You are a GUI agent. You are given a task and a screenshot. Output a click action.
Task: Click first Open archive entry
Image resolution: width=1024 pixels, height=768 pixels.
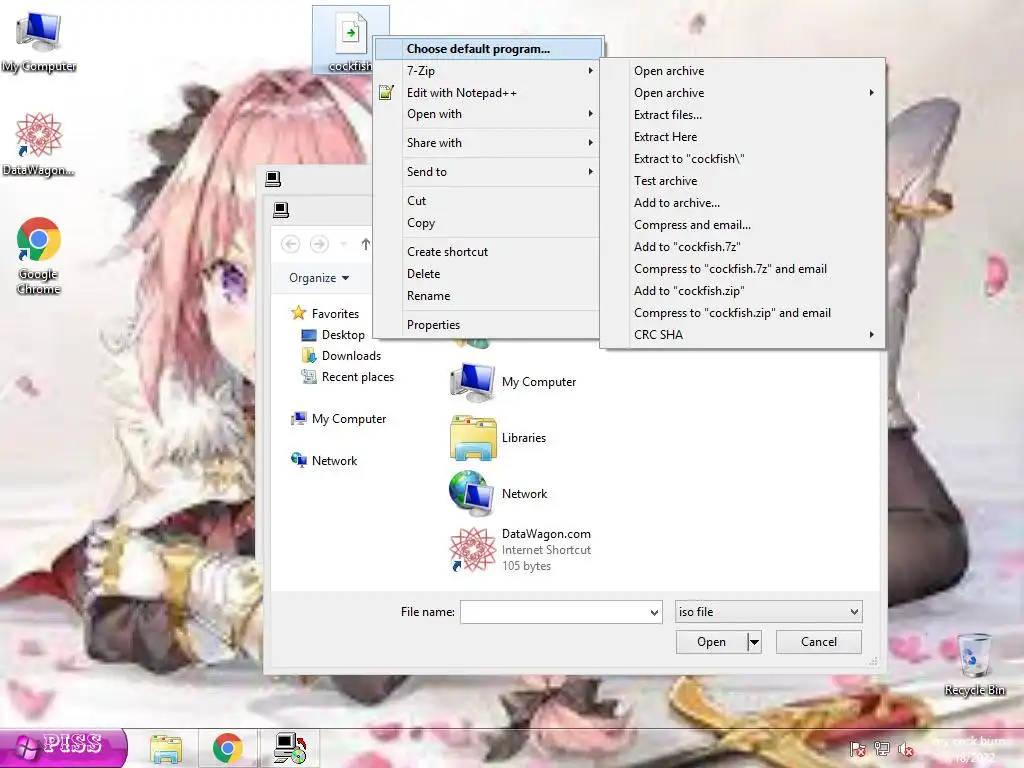pos(743,71)
